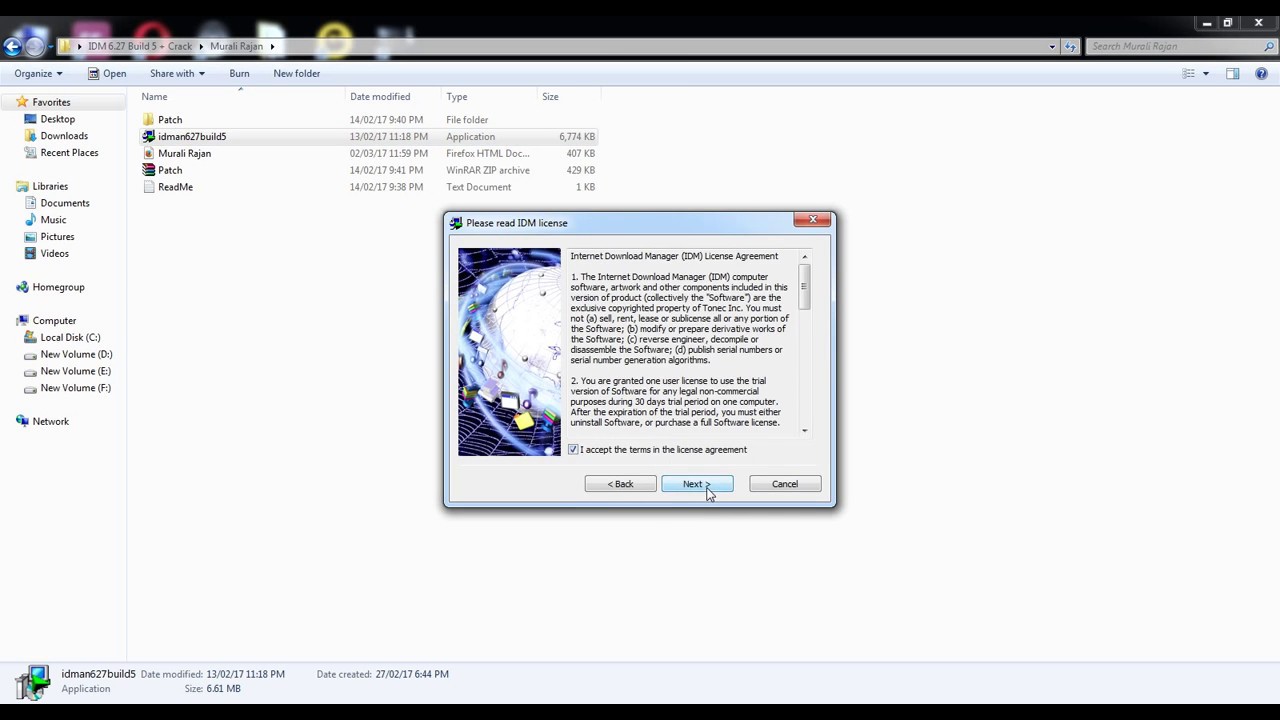1280x720 pixels.
Task: Go back using the Explorer back arrow
Action: pyautogui.click(x=12, y=46)
